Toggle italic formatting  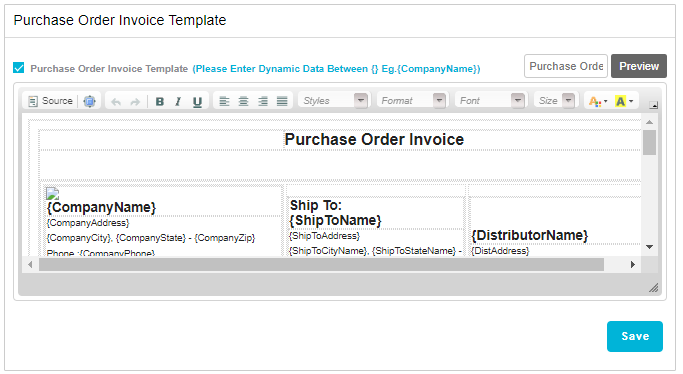(178, 101)
